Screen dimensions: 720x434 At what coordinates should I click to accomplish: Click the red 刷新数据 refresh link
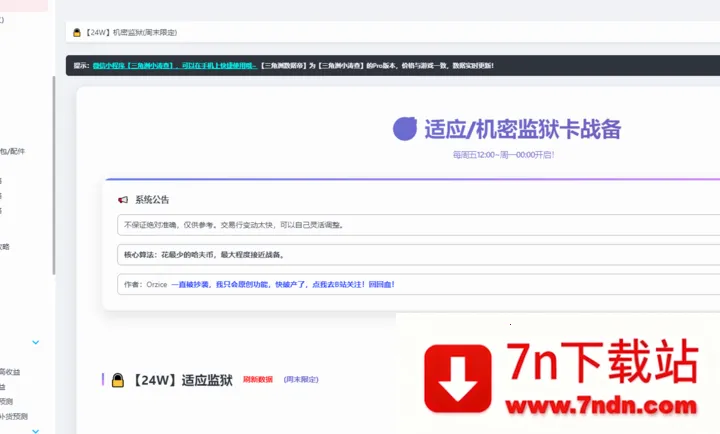[x=257, y=380]
